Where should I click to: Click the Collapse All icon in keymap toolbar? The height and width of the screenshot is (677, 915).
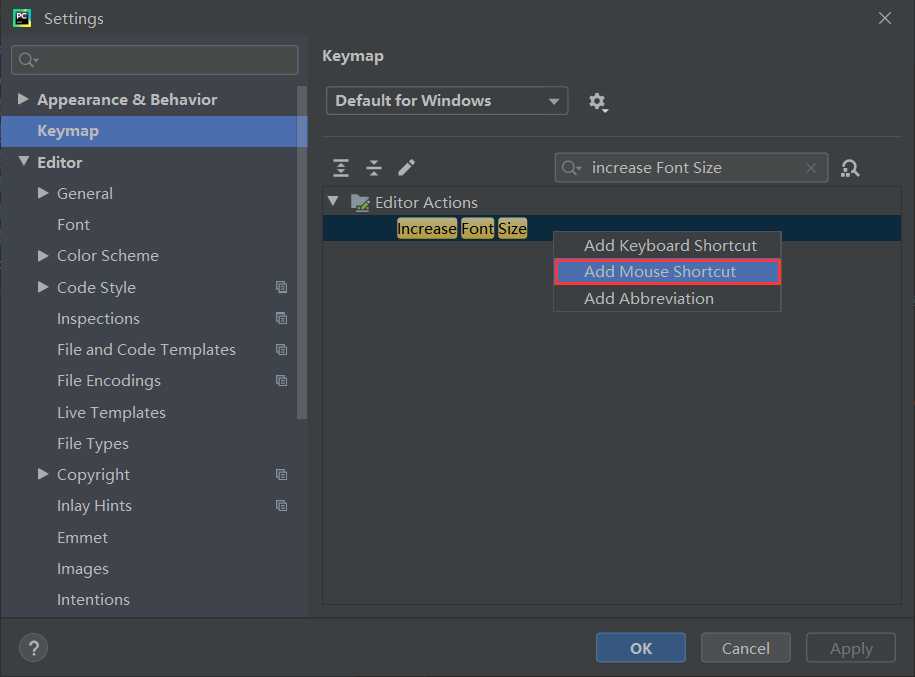point(373,168)
